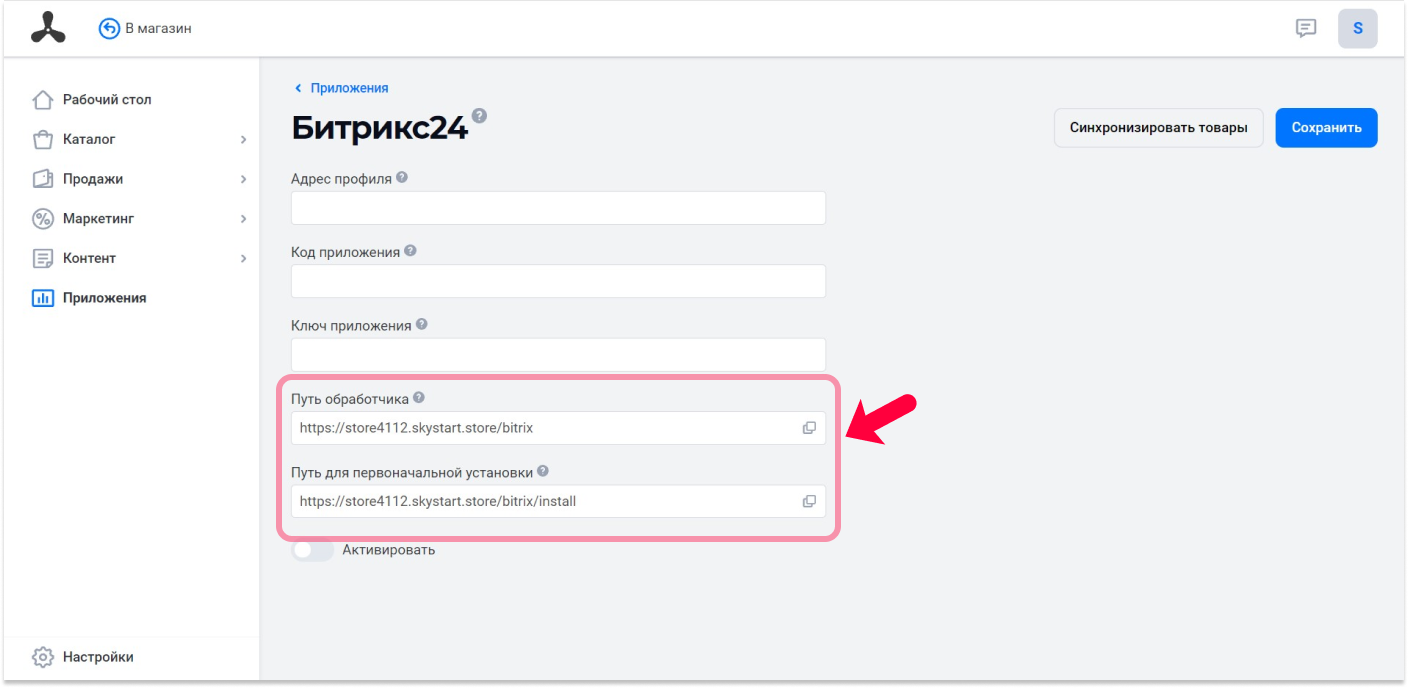Image resolution: width=1408 pixels, height=688 pixels.
Task: Click the Настройки gear icon
Action: click(42, 657)
